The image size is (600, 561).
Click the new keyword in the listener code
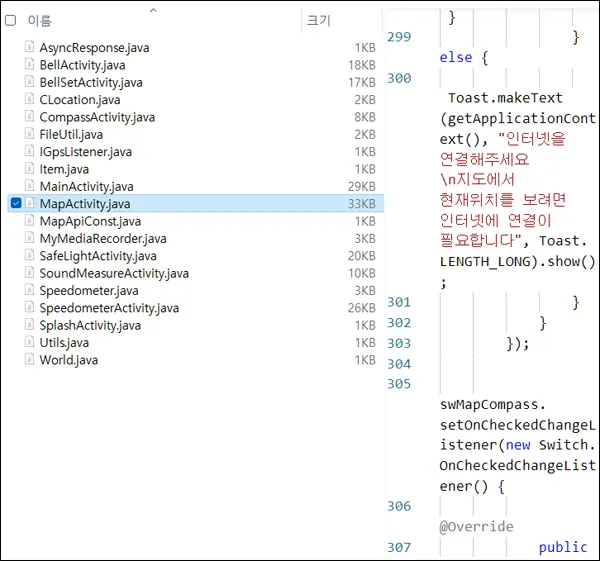pos(518,445)
